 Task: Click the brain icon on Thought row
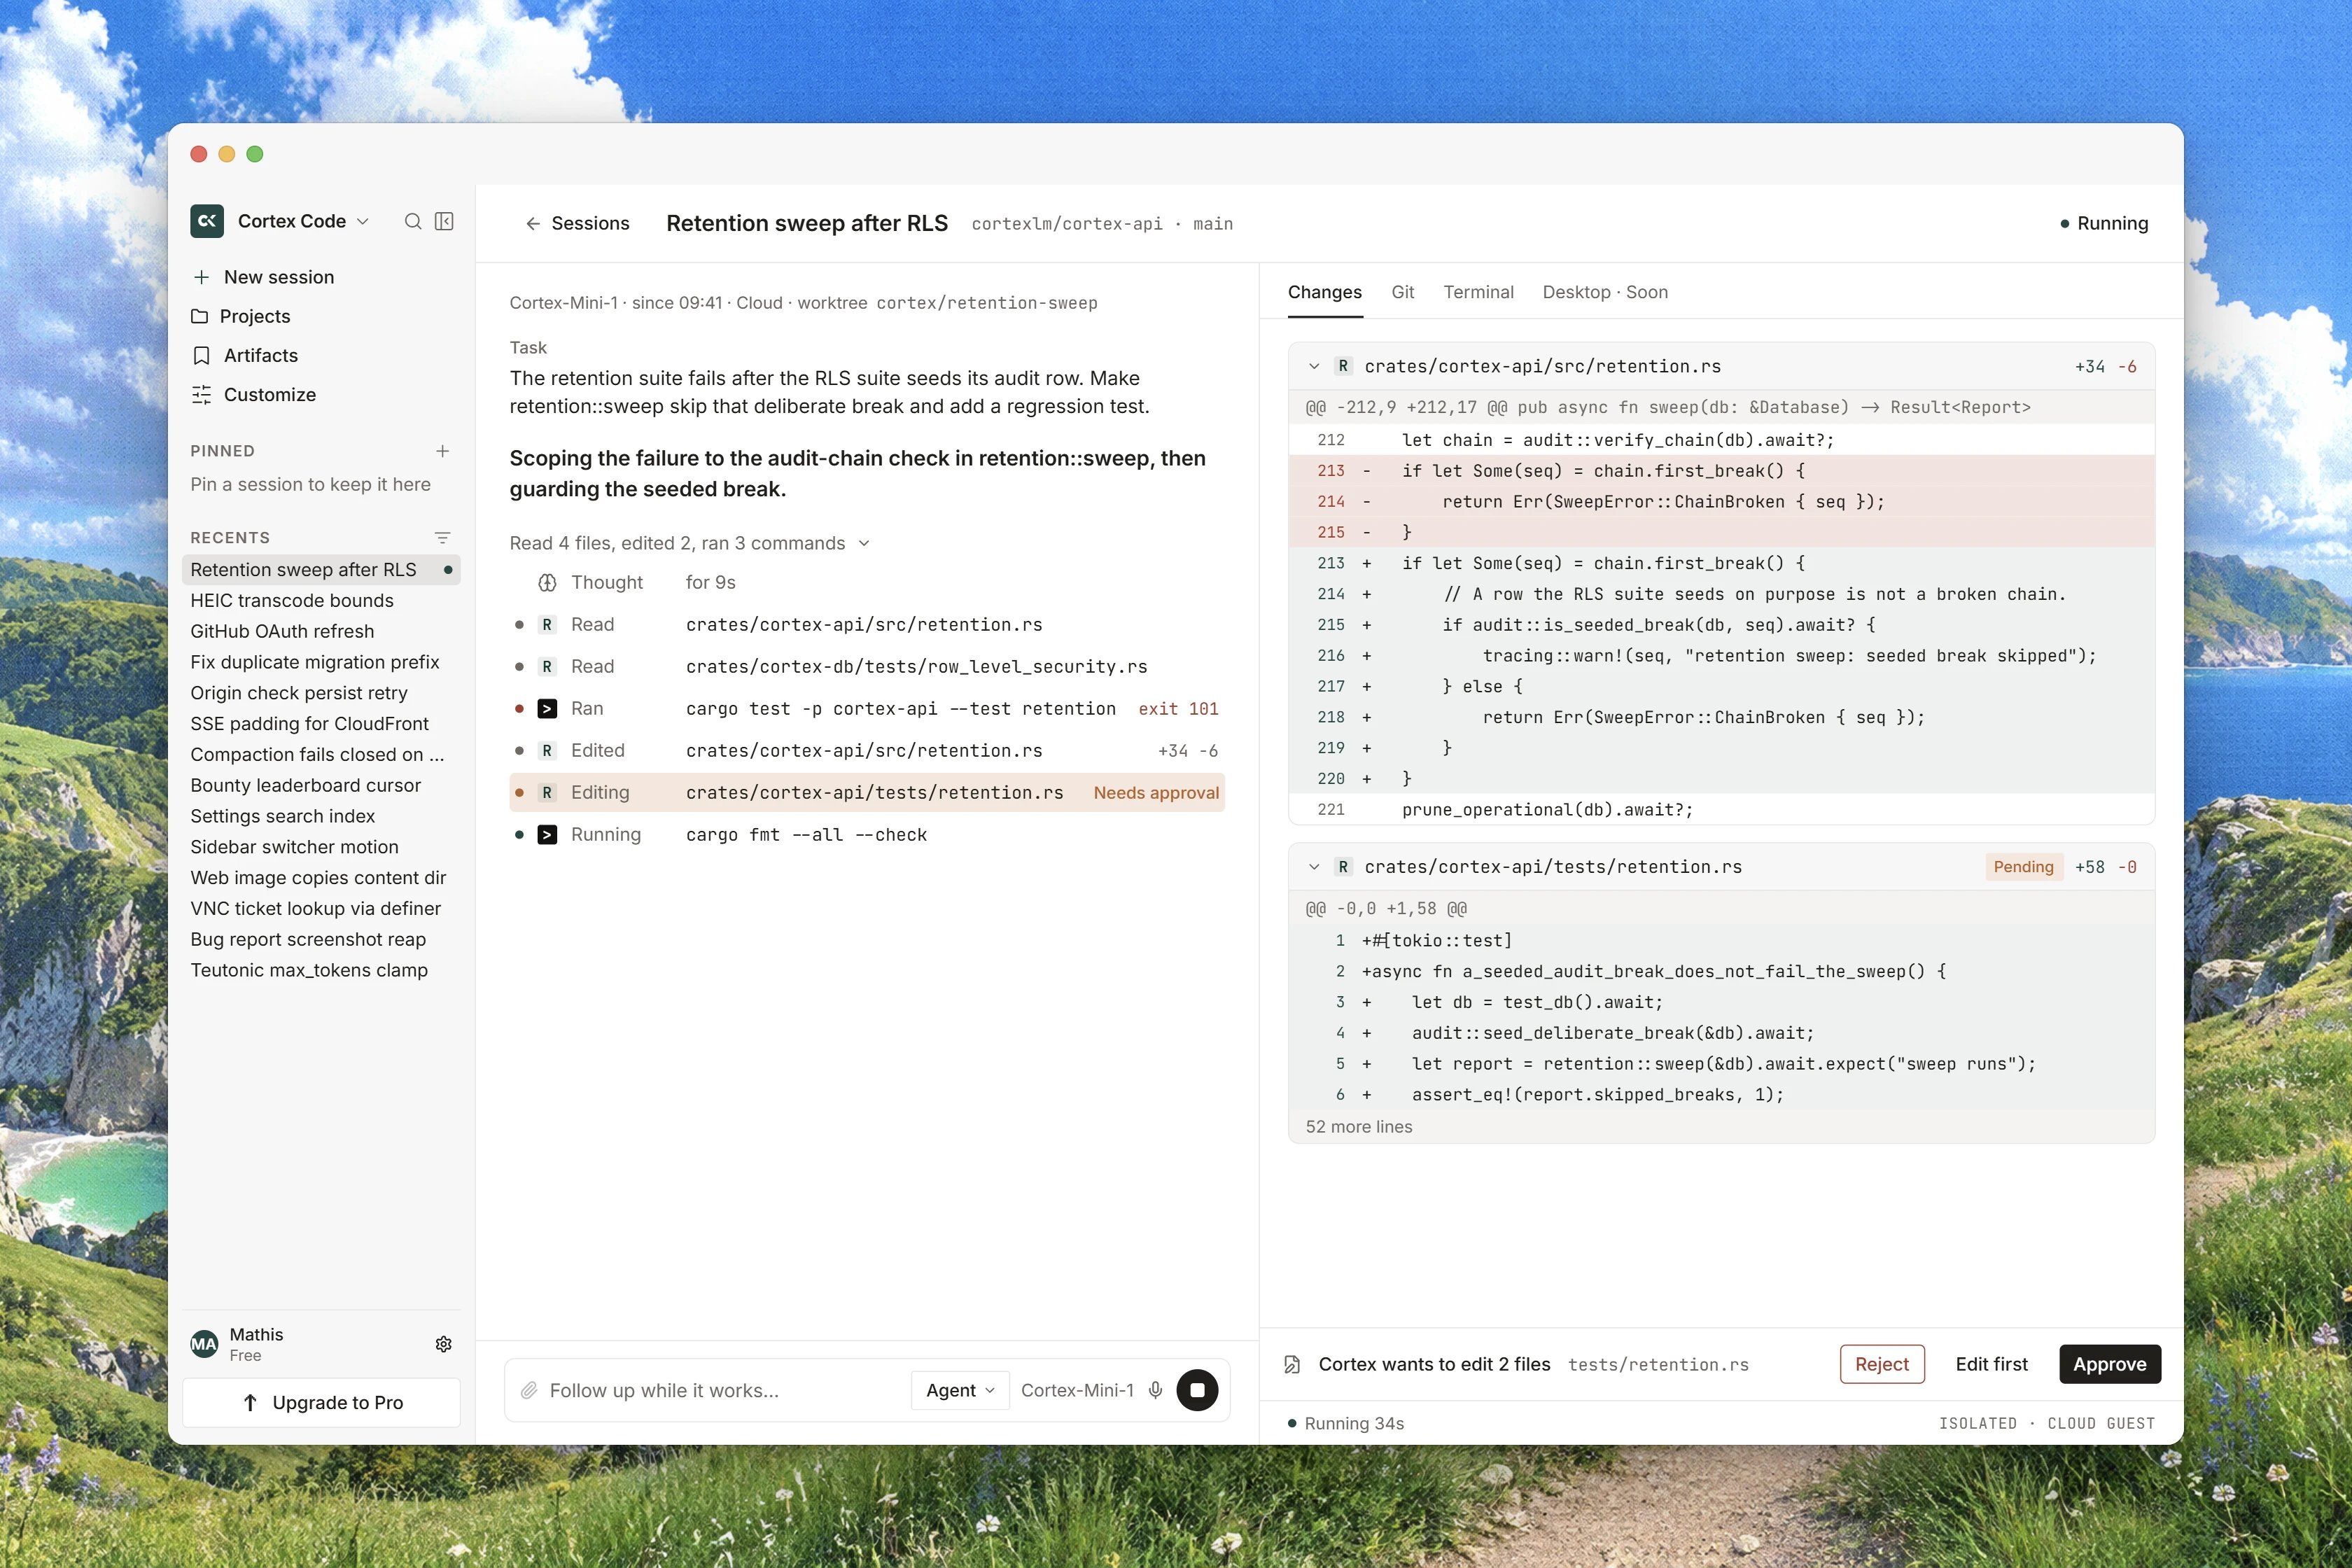(547, 583)
